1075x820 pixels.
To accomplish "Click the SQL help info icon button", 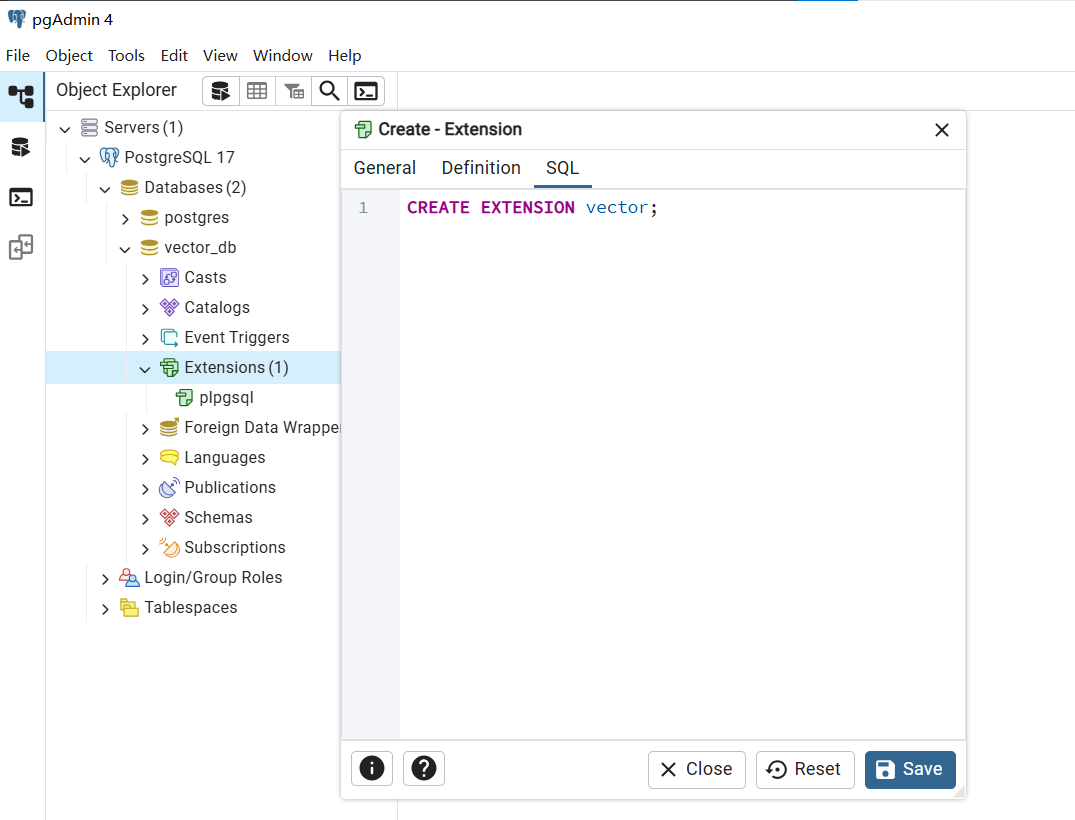I will pyautogui.click(x=372, y=769).
